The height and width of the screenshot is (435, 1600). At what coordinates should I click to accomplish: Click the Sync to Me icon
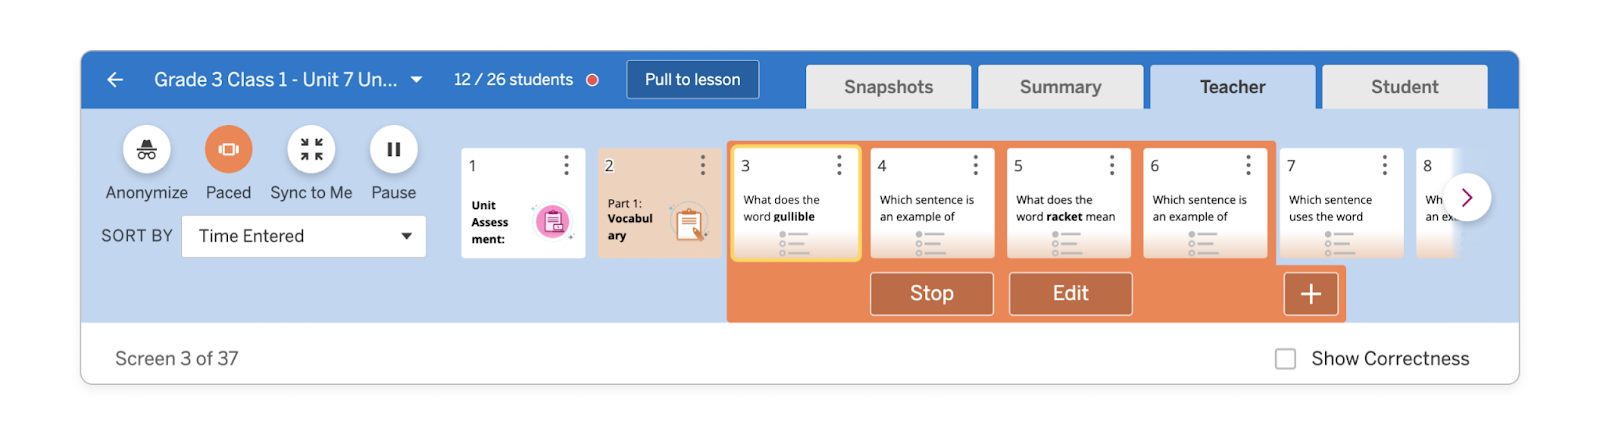click(311, 150)
